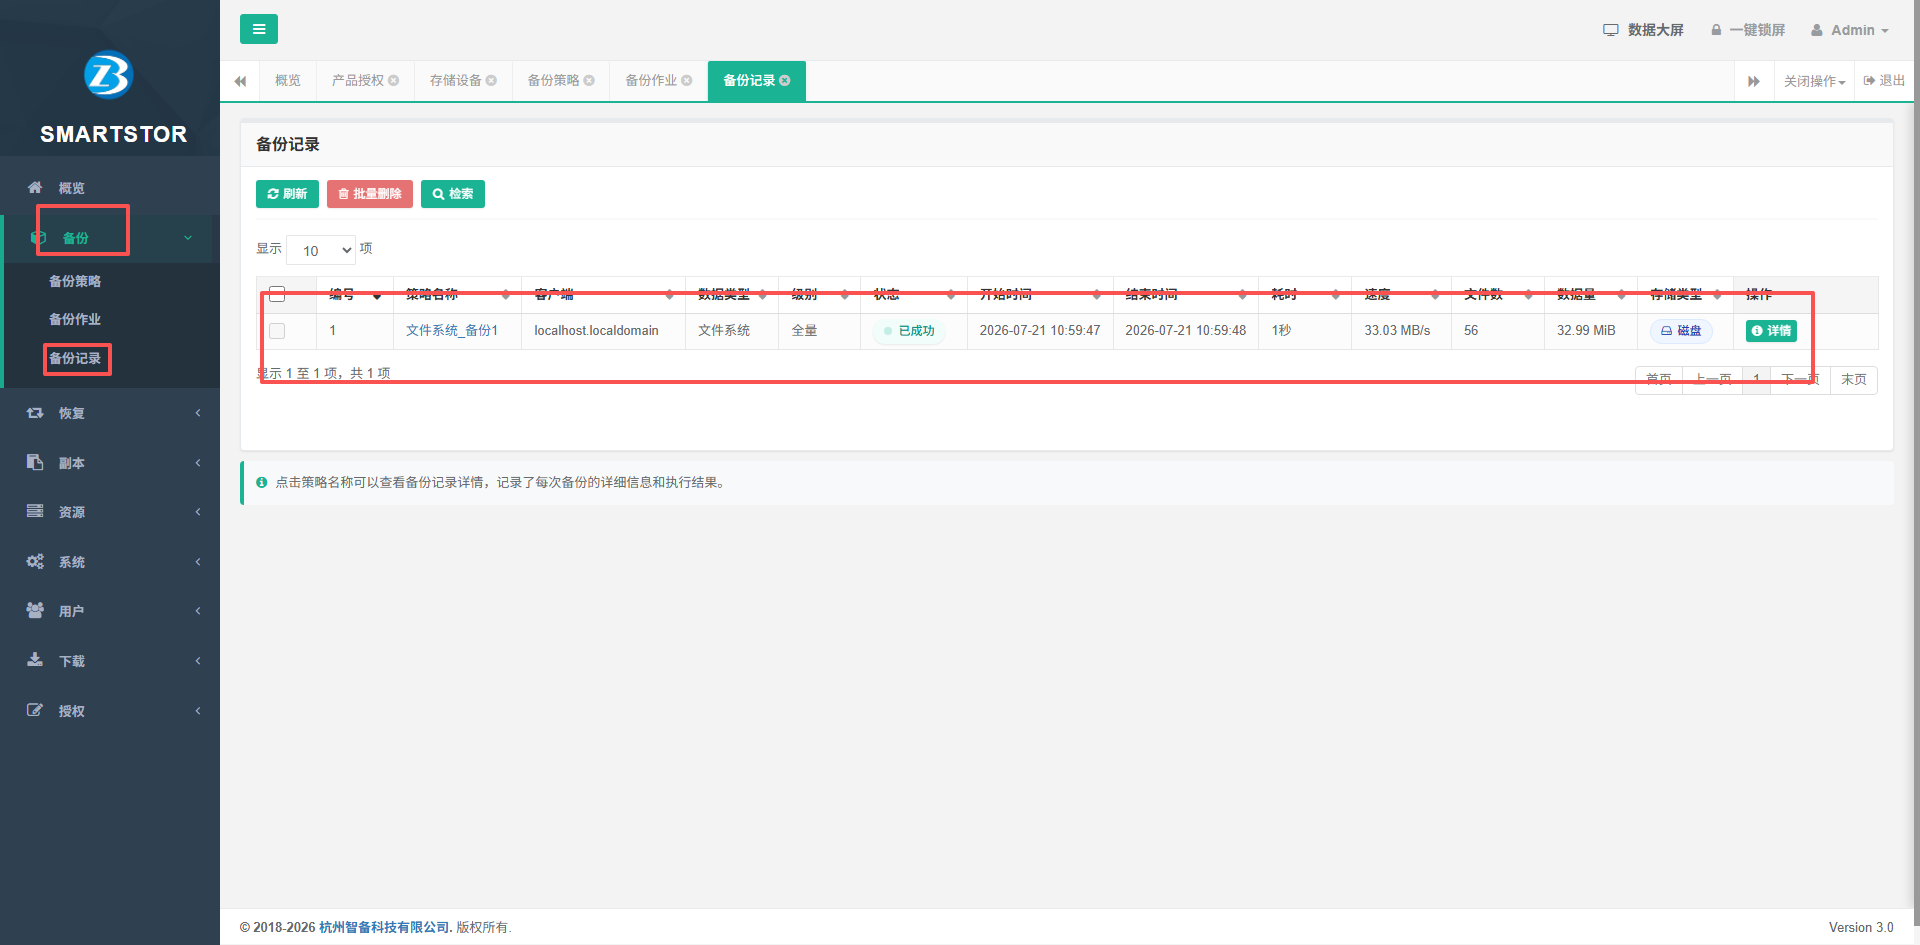This screenshot has height=945, width=1920.
Task: Sort by 文件数 column
Action: [x=1498, y=294]
